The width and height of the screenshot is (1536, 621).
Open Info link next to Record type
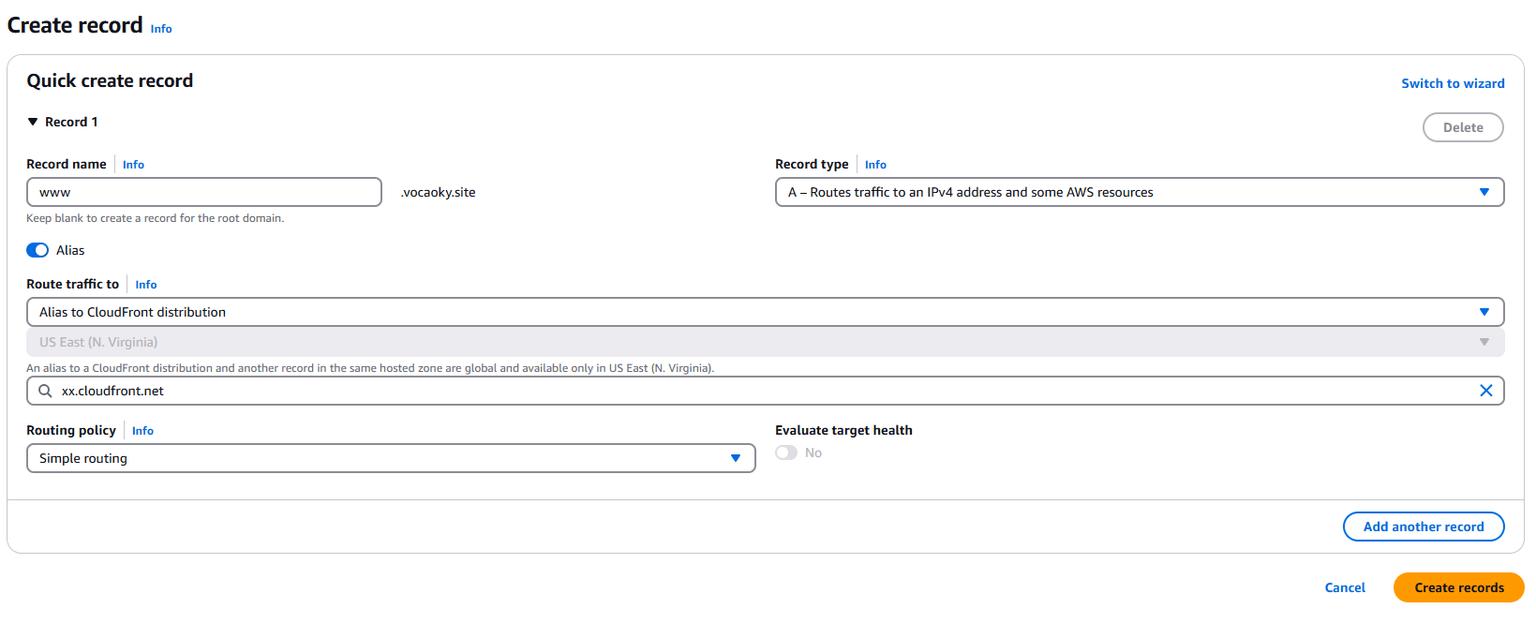(x=875, y=165)
